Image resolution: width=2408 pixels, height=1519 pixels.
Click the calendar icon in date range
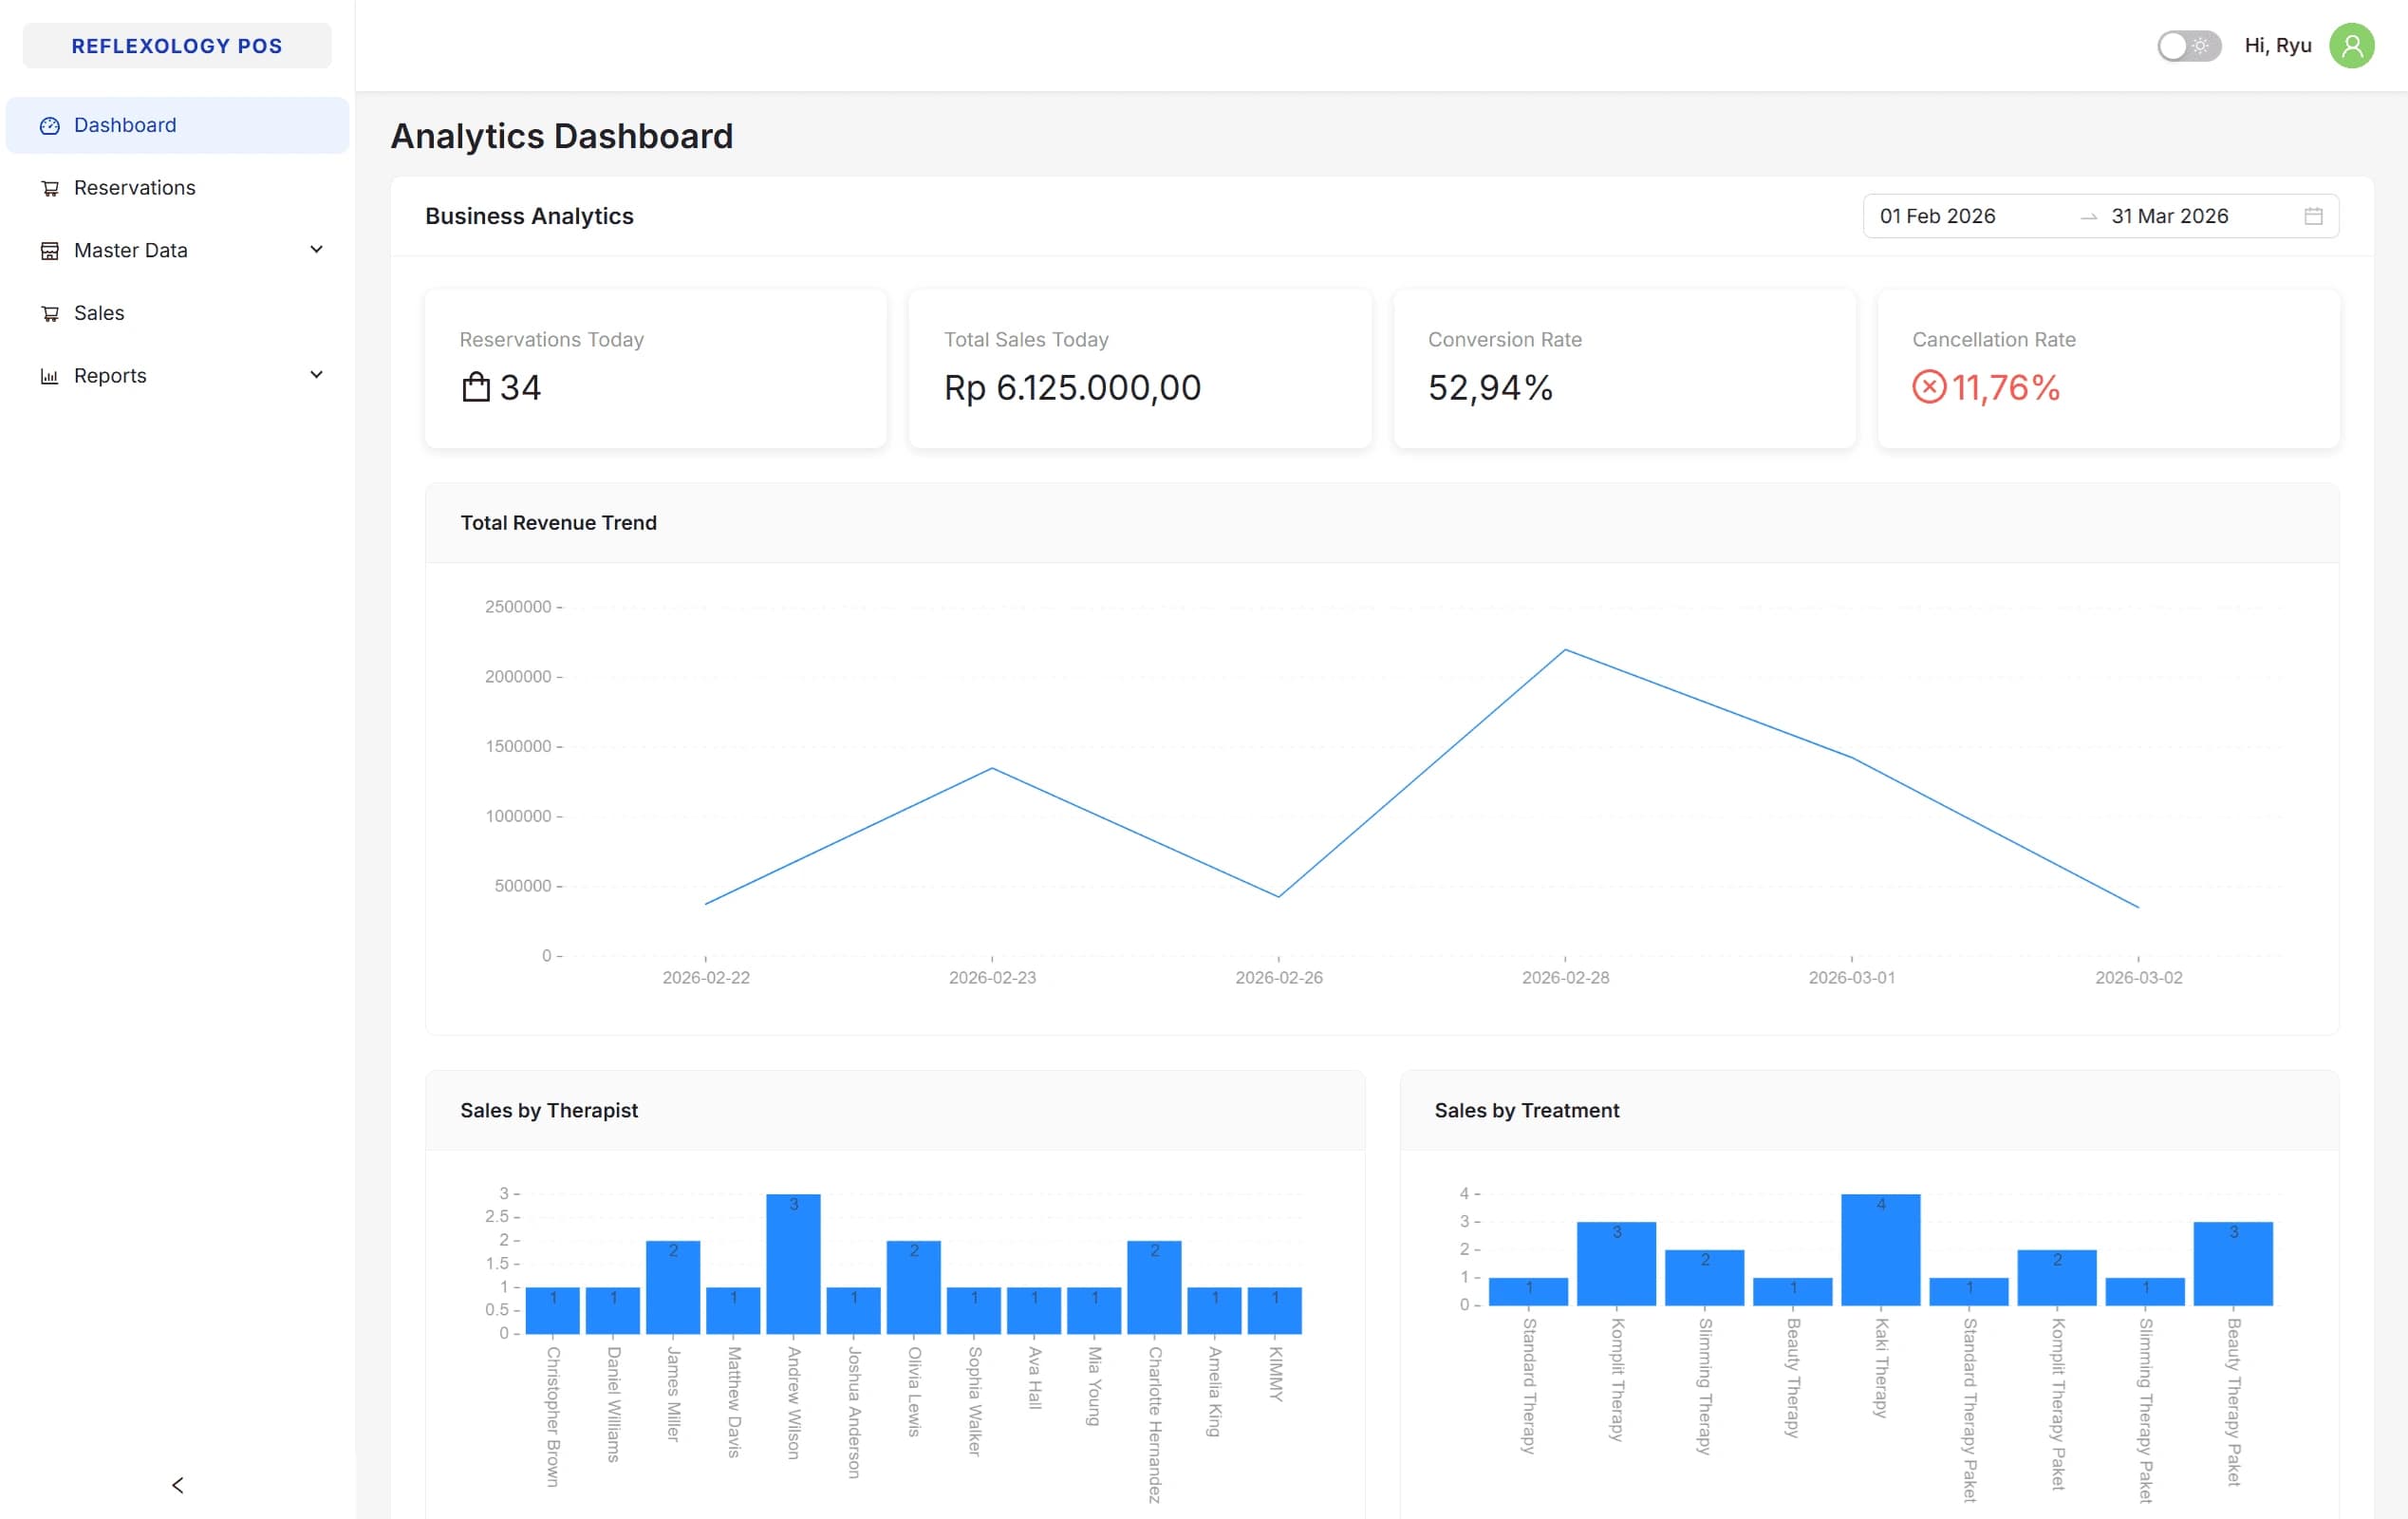tap(2313, 217)
